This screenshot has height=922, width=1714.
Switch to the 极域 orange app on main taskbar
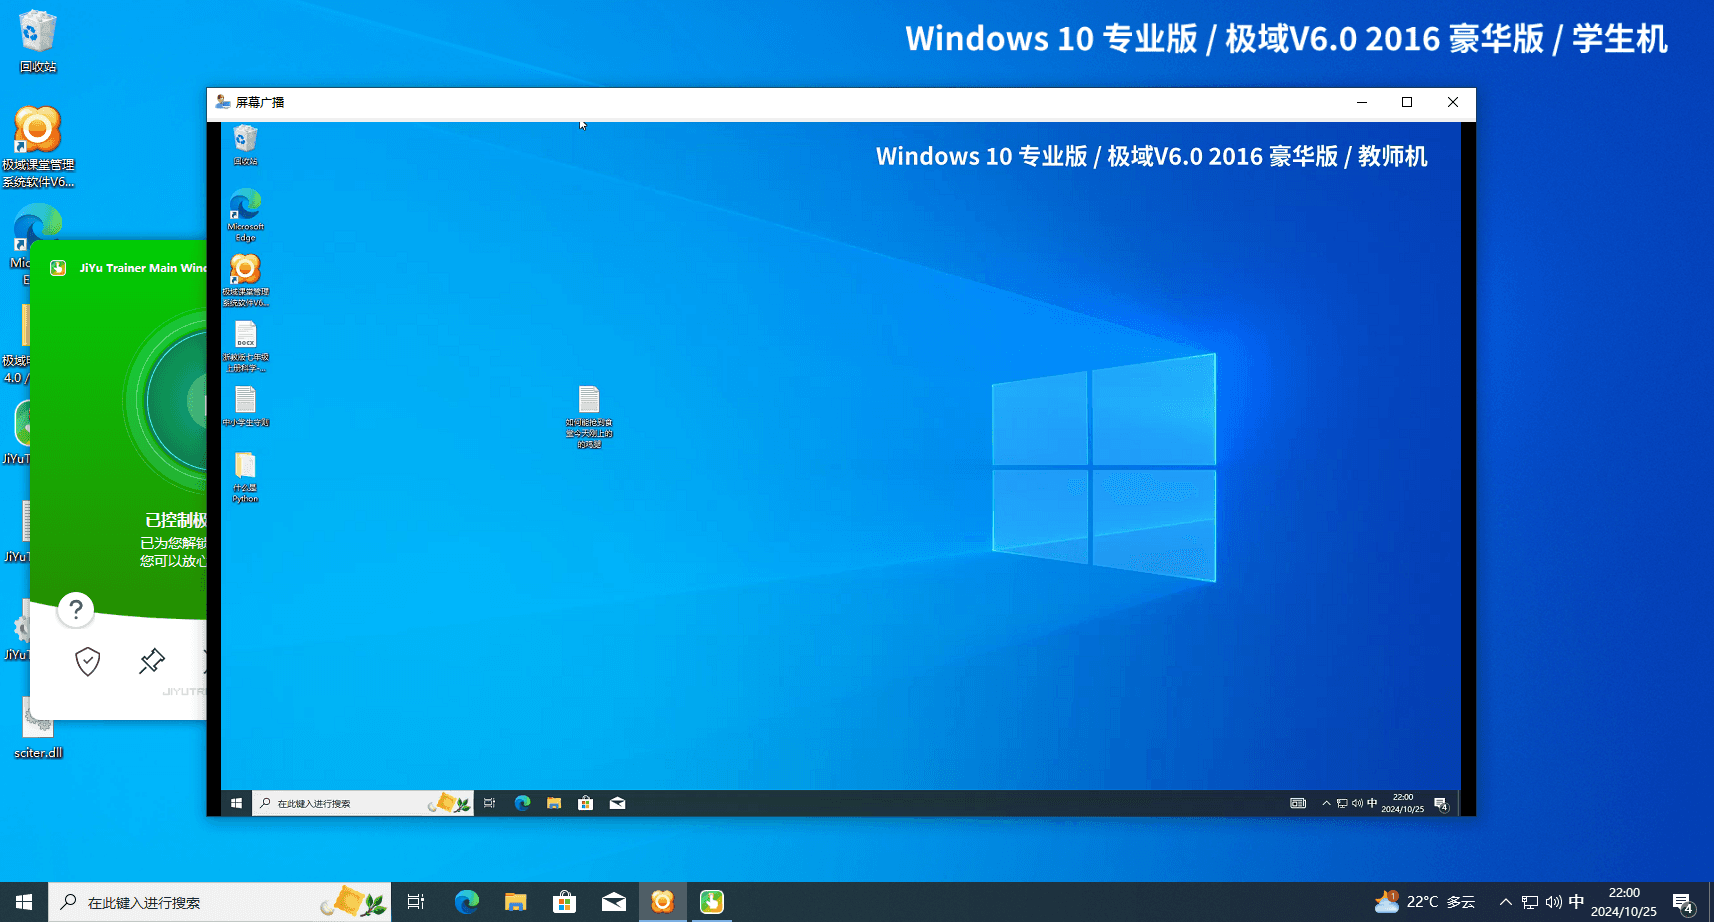(662, 902)
